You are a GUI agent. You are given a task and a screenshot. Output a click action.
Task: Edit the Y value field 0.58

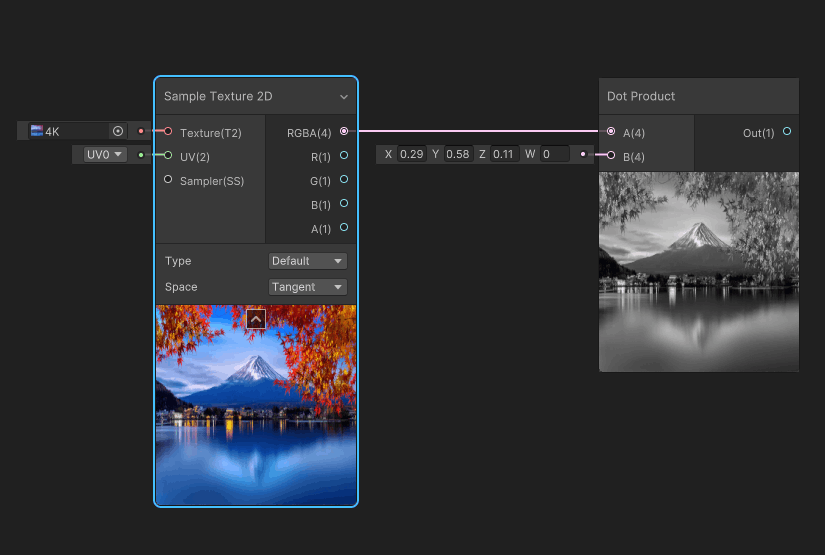(458, 154)
